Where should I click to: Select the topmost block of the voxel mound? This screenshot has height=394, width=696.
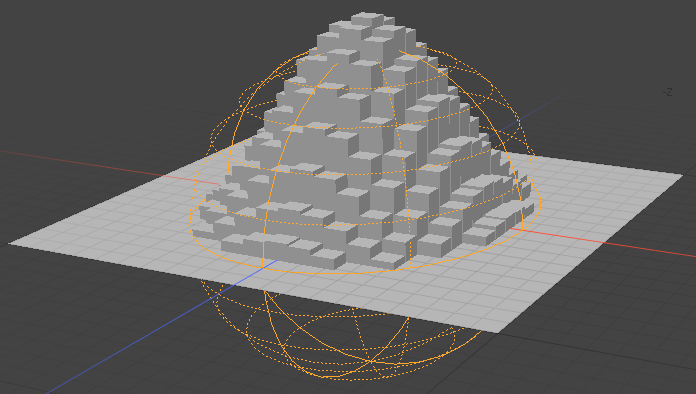click(x=367, y=20)
